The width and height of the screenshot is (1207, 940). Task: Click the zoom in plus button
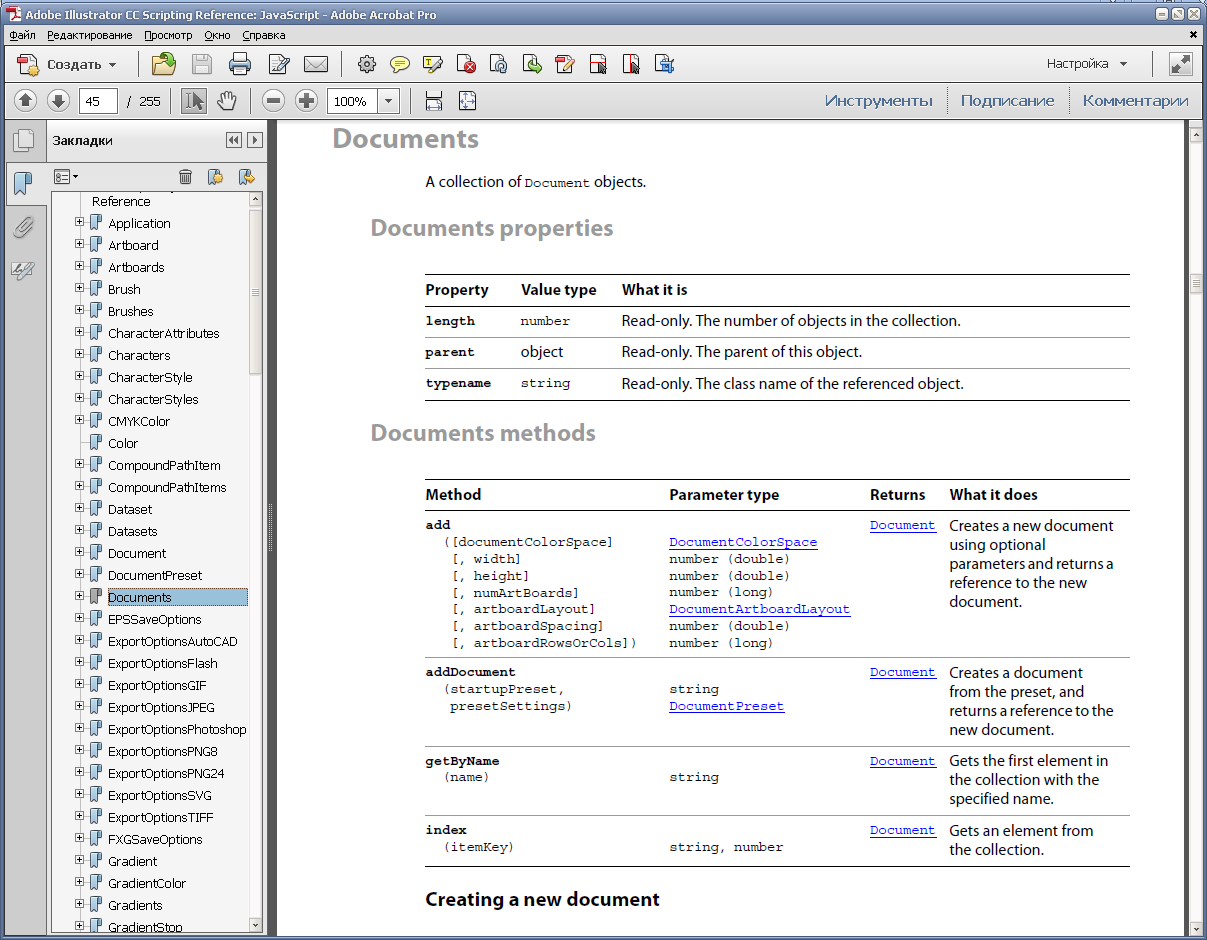click(x=307, y=101)
